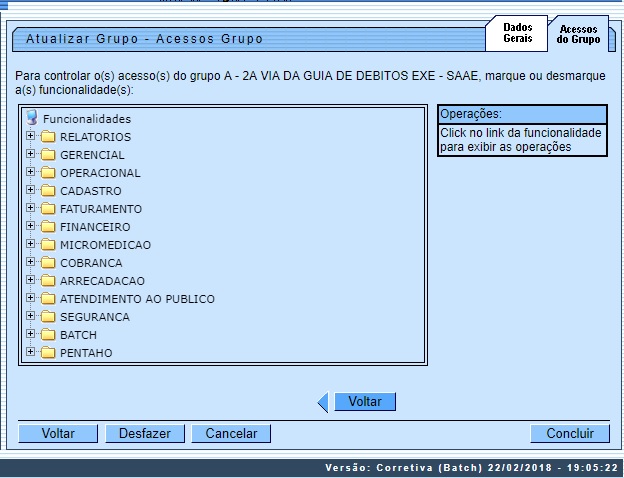The image size is (624, 478).
Task: Select CADASTRO text in the tree
Action: tap(91, 191)
